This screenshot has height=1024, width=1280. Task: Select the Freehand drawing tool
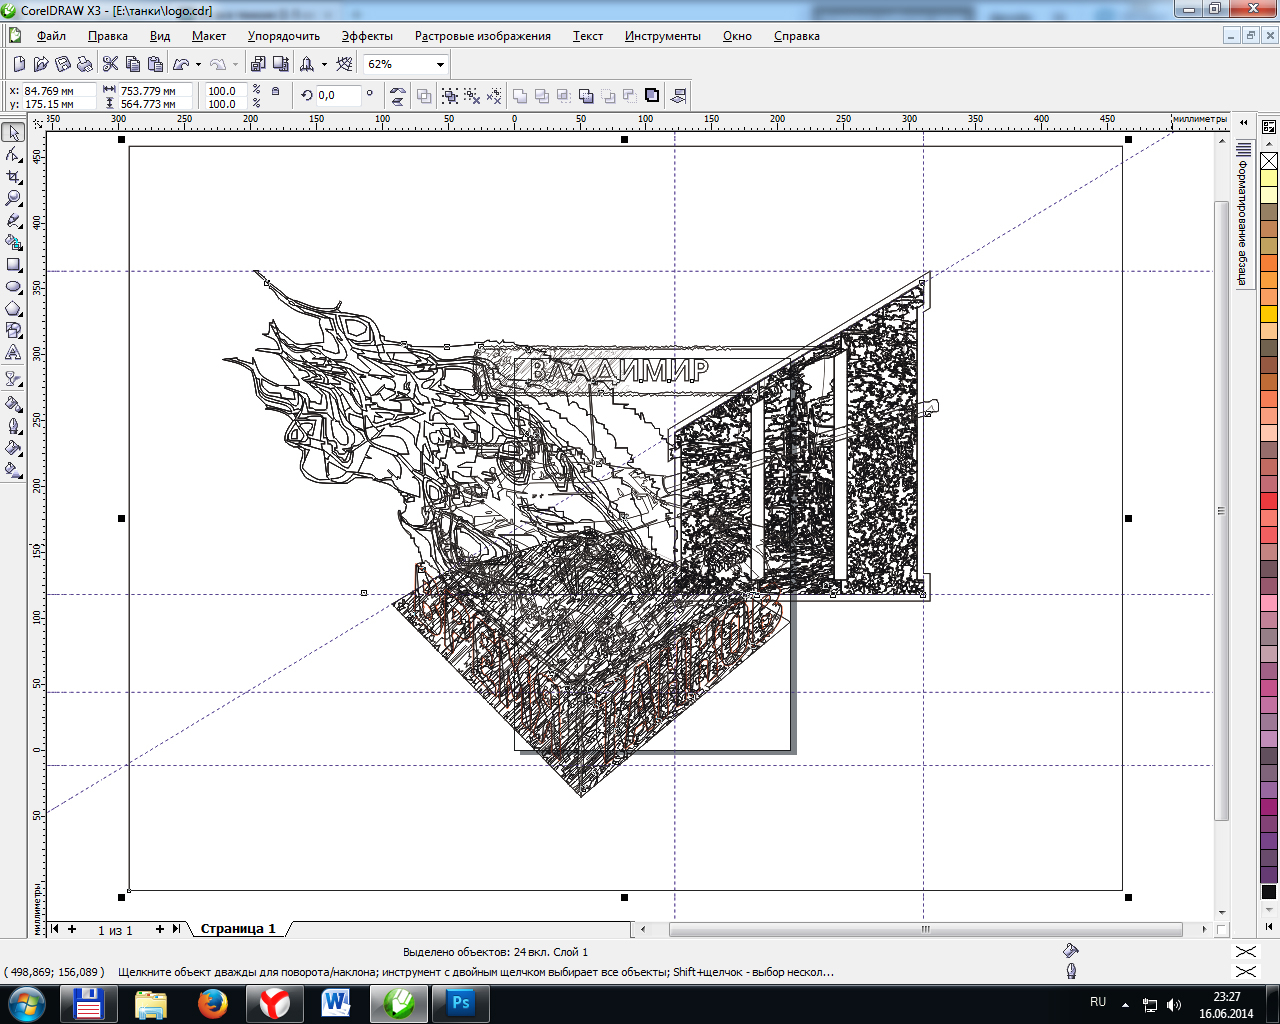[x=13, y=221]
